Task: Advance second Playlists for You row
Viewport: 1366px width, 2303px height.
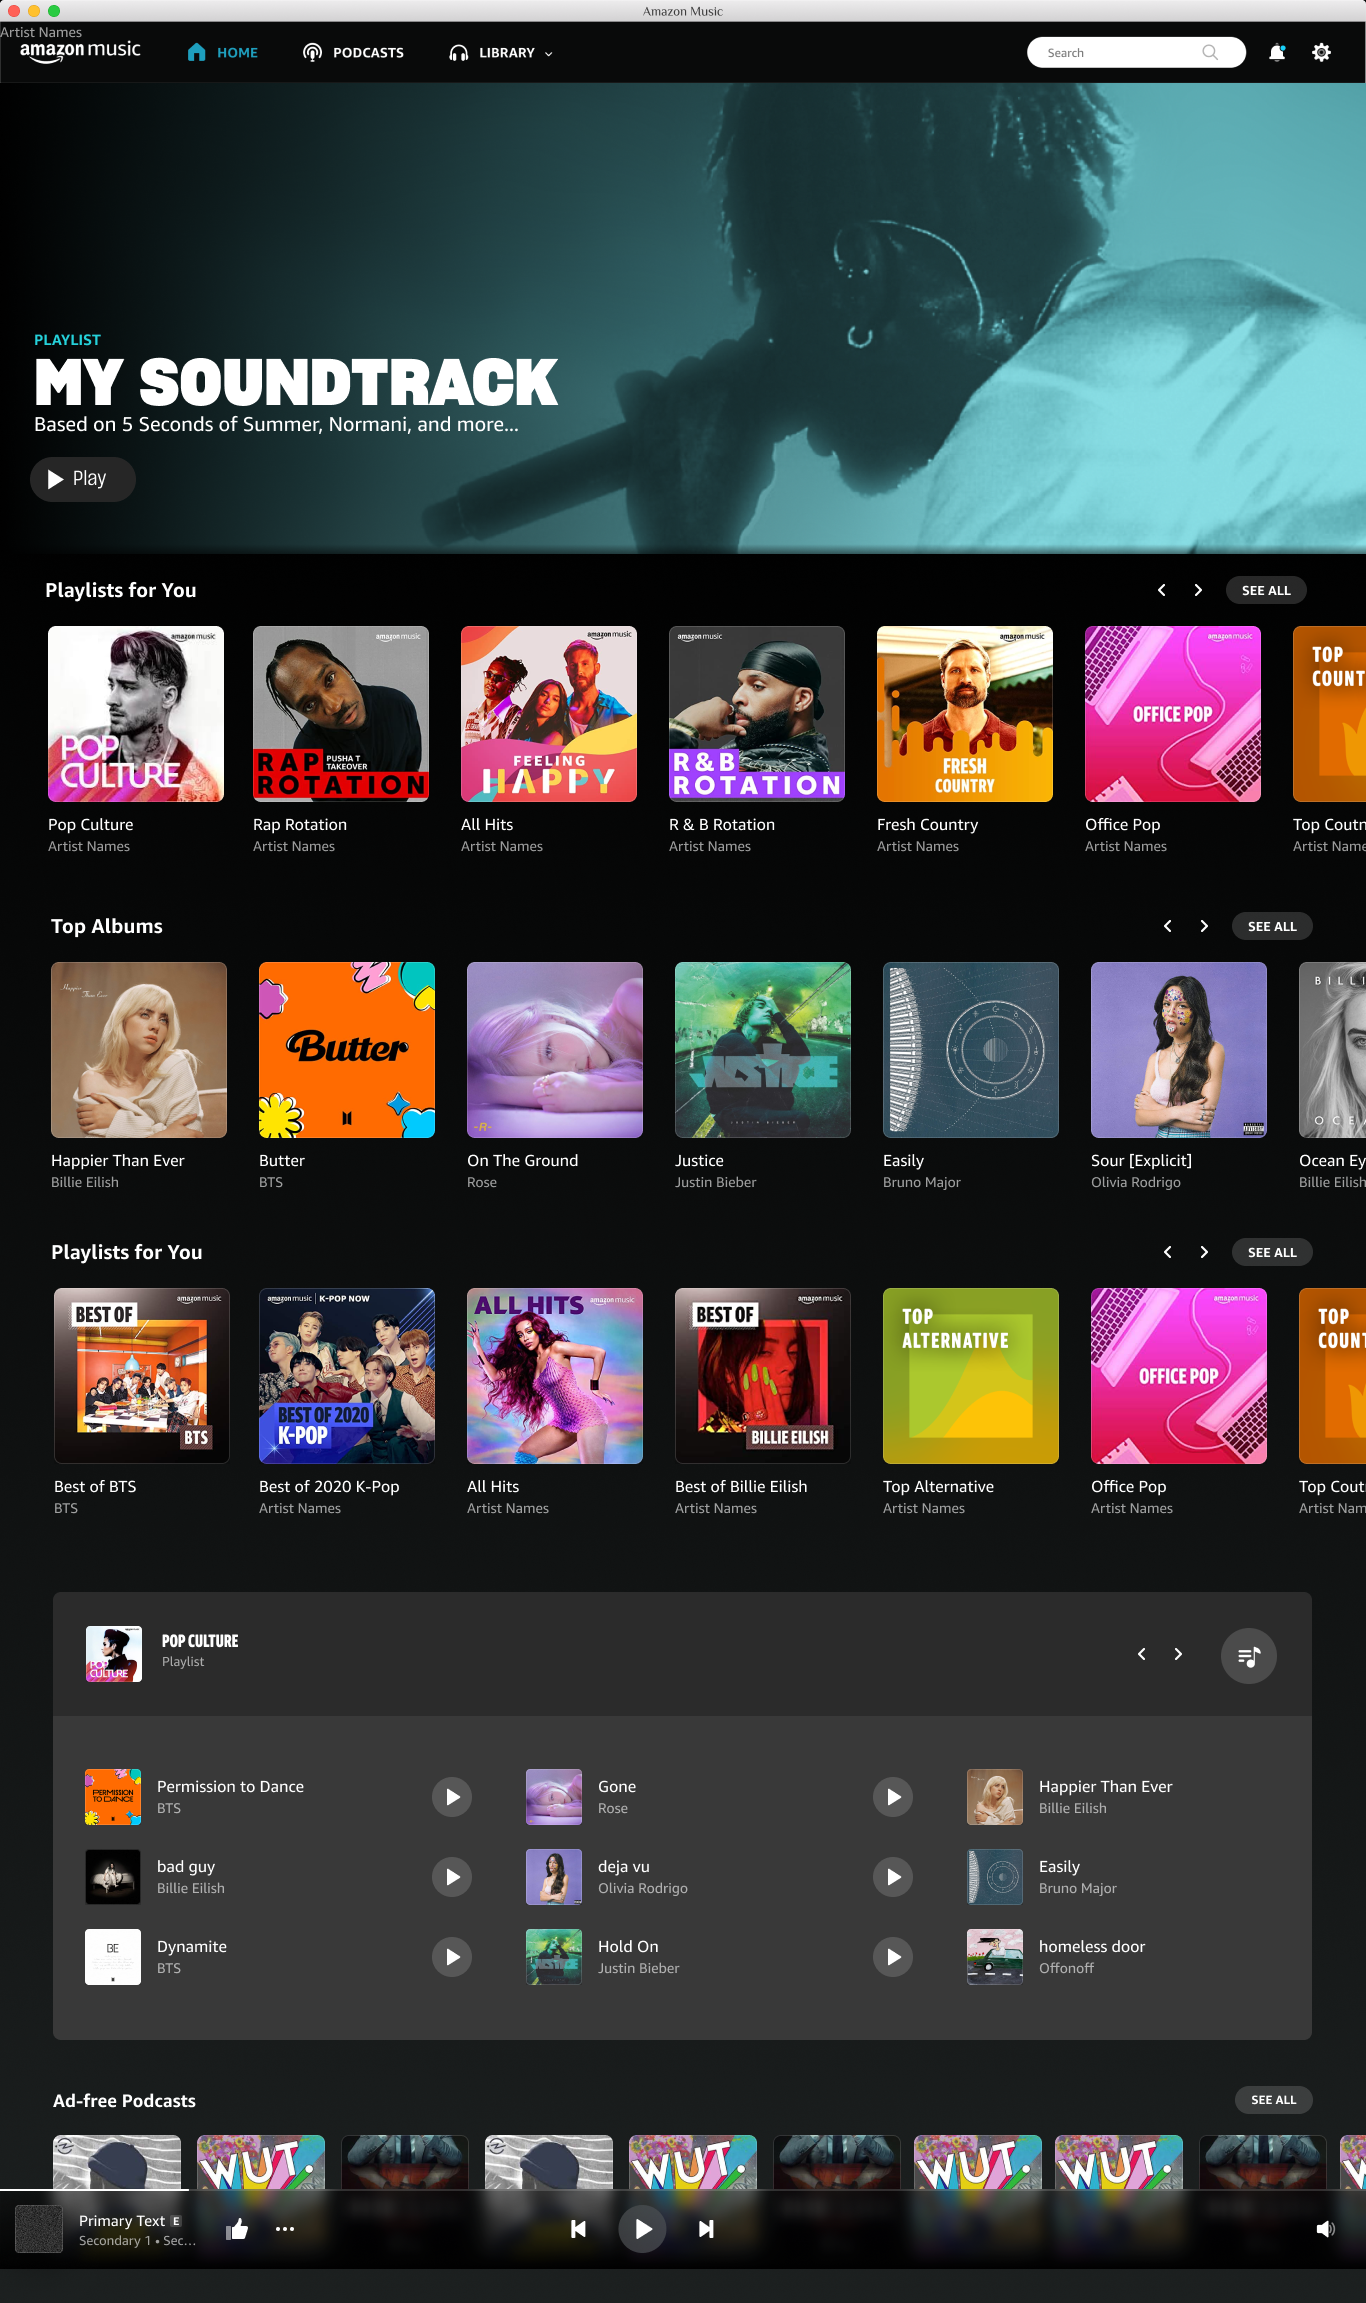Action: [1204, 1252]
